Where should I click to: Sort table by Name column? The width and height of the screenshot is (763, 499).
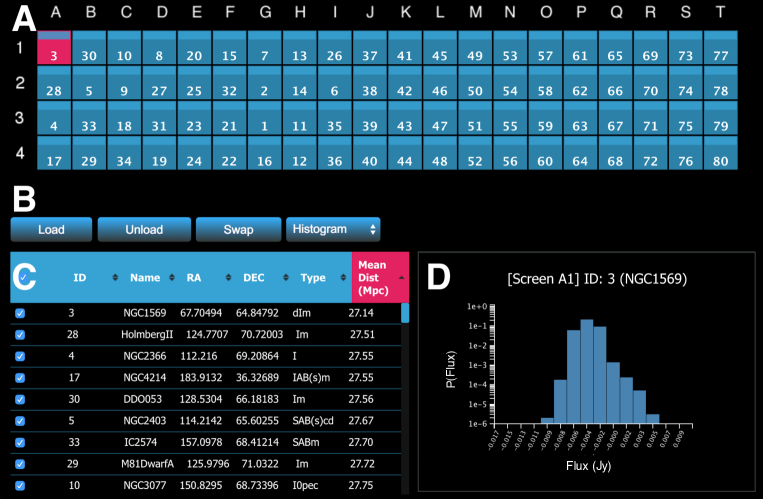(145, 277)
